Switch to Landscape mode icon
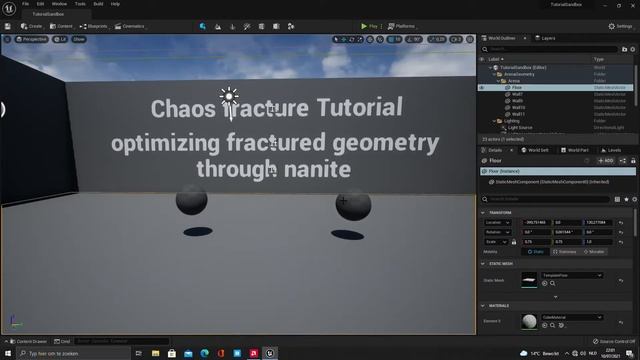 pos(218,27)
